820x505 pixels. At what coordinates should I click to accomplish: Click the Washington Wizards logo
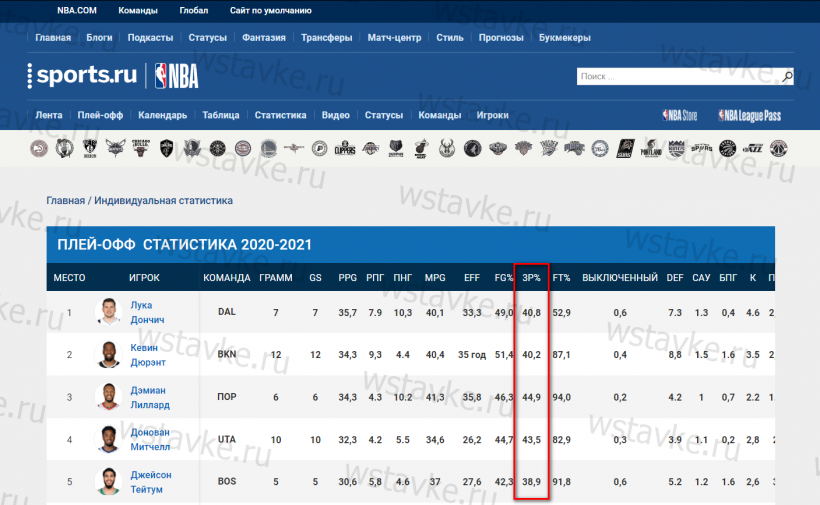click(779, 149)
